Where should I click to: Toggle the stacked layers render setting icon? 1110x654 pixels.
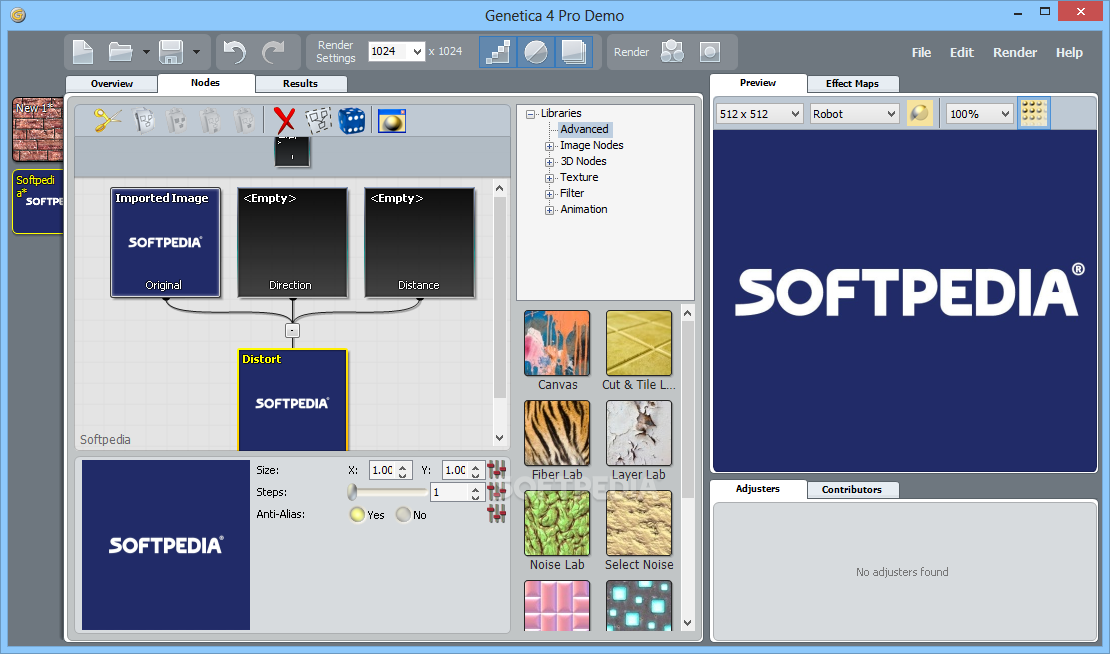click(x=573, y=52)
